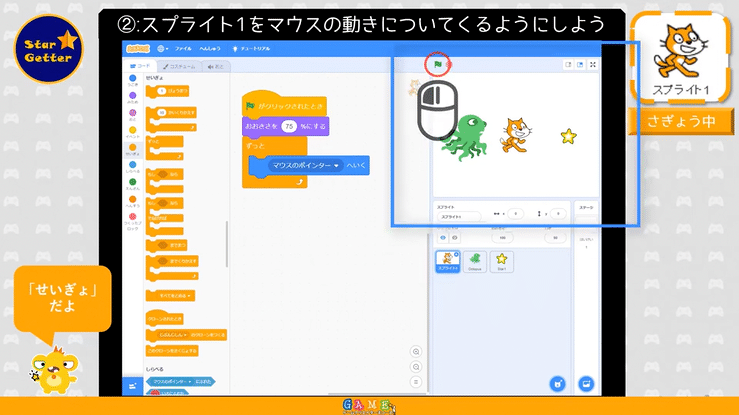Open the すべてをとめる dropdown arrow

pos(189,296)
